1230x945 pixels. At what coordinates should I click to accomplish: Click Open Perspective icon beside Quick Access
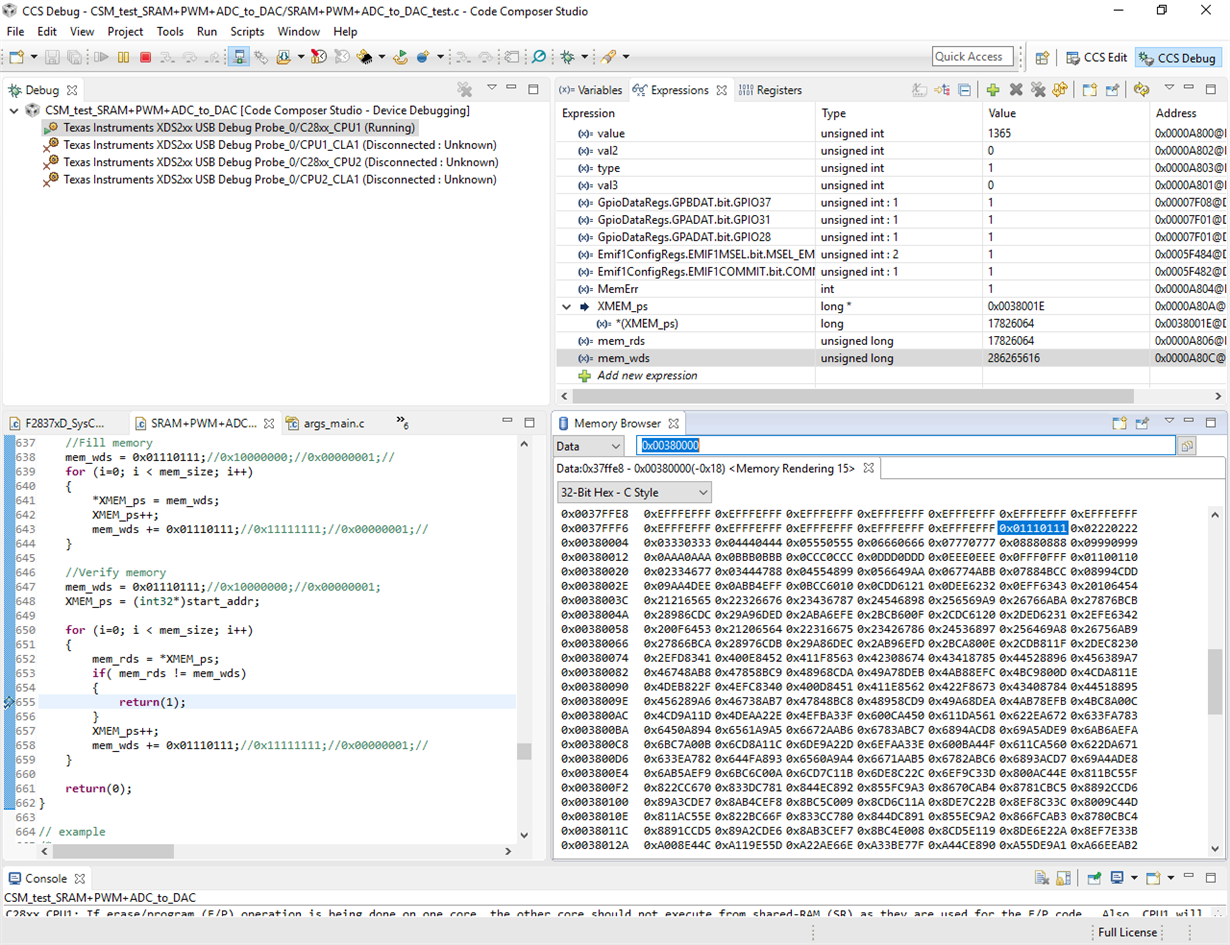pyautogui.click(x=1042, y=57)
